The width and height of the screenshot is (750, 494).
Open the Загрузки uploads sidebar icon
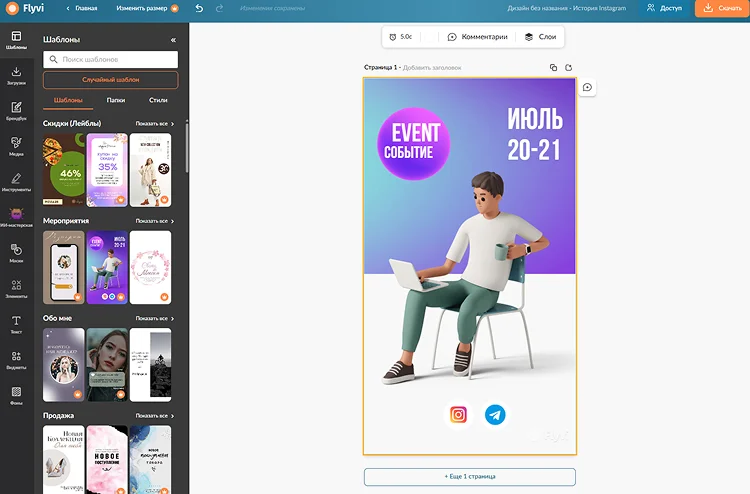[x=16, y=76]
